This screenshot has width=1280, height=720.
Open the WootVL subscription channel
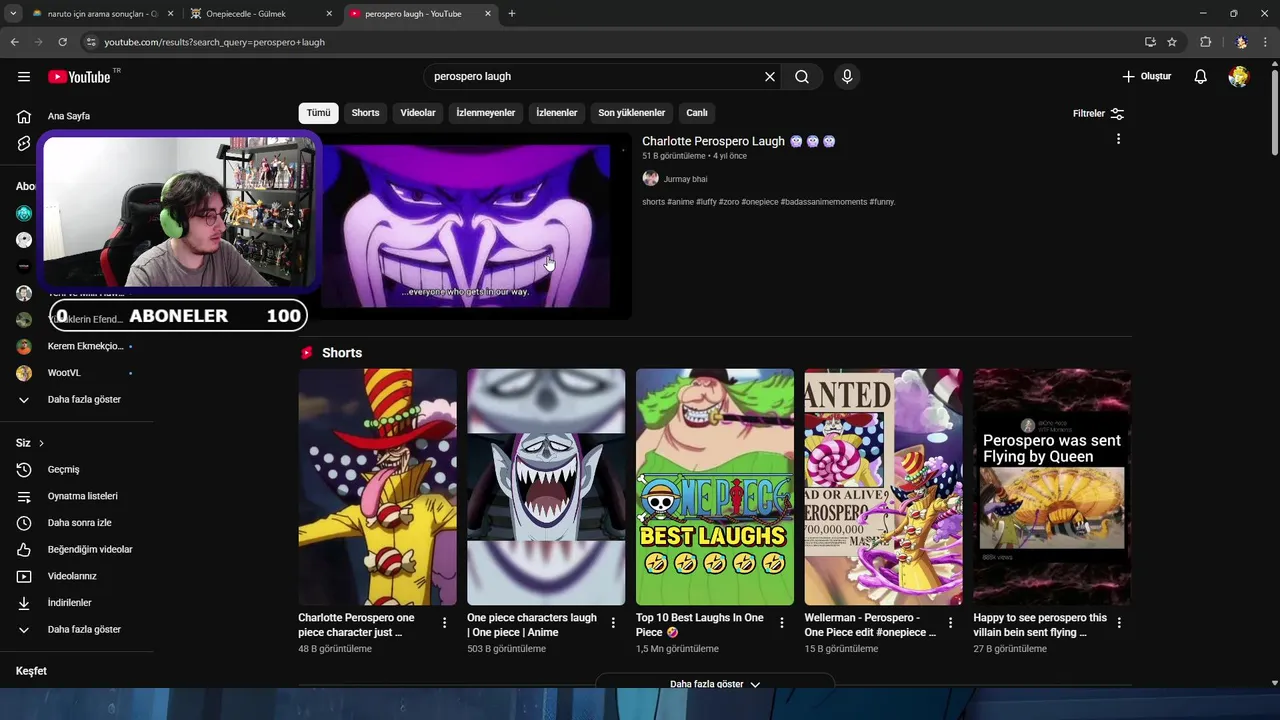coord(64,373)
